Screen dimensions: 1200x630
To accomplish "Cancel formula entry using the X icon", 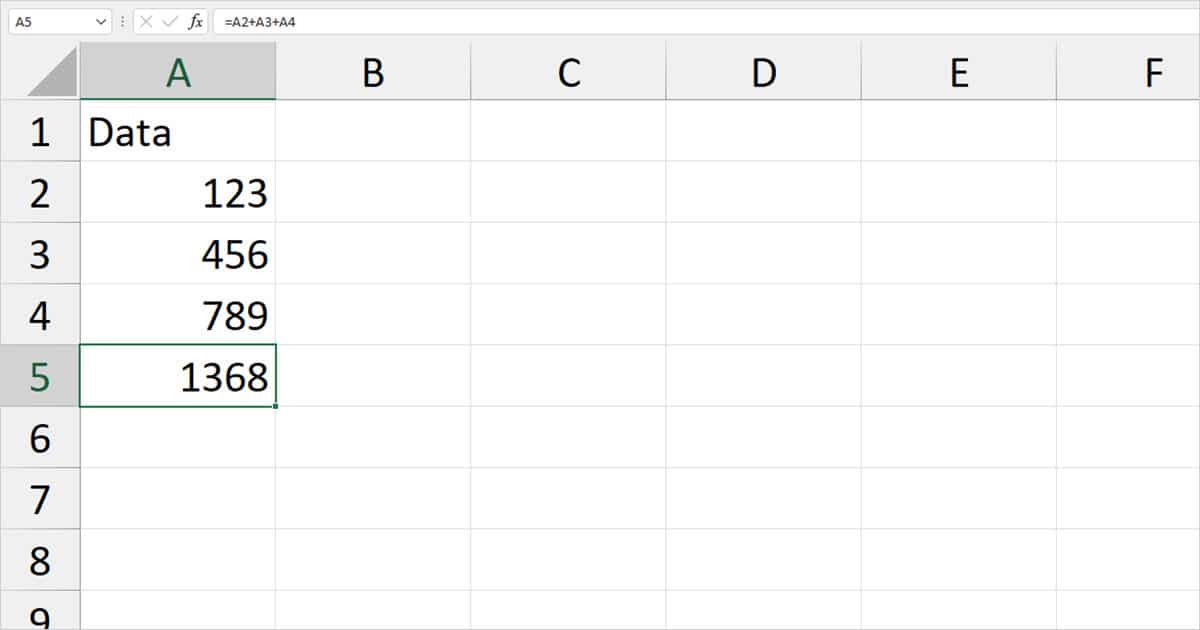I will point(147,18).
